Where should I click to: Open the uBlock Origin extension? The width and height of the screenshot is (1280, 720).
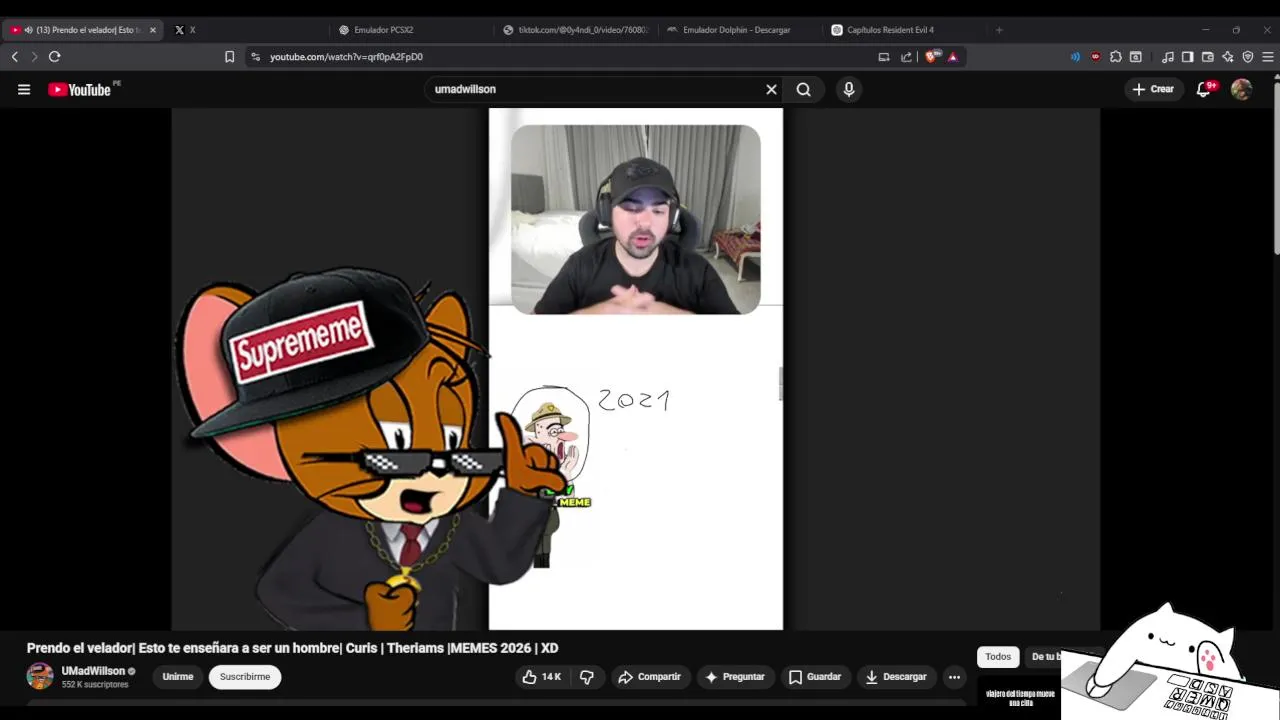1095,57
